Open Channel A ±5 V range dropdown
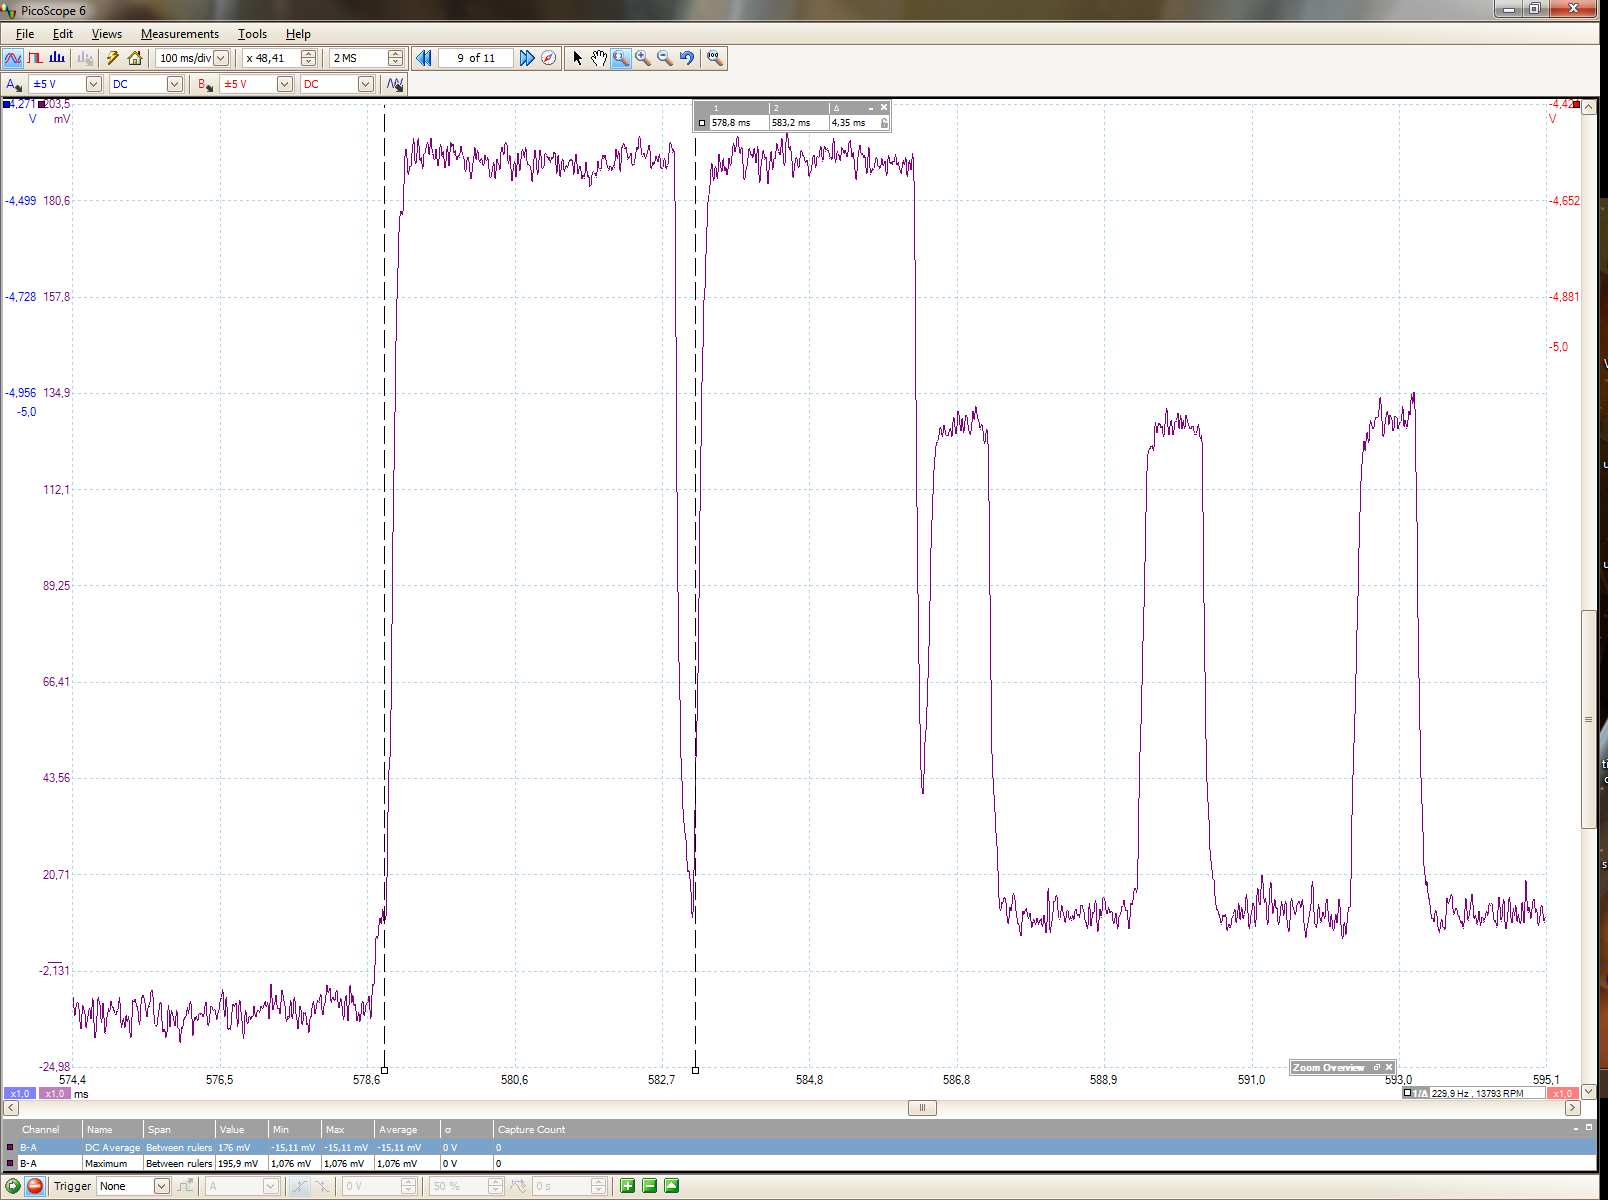This screenshot has width=1608, height=1200. click(x=93, y=84)
